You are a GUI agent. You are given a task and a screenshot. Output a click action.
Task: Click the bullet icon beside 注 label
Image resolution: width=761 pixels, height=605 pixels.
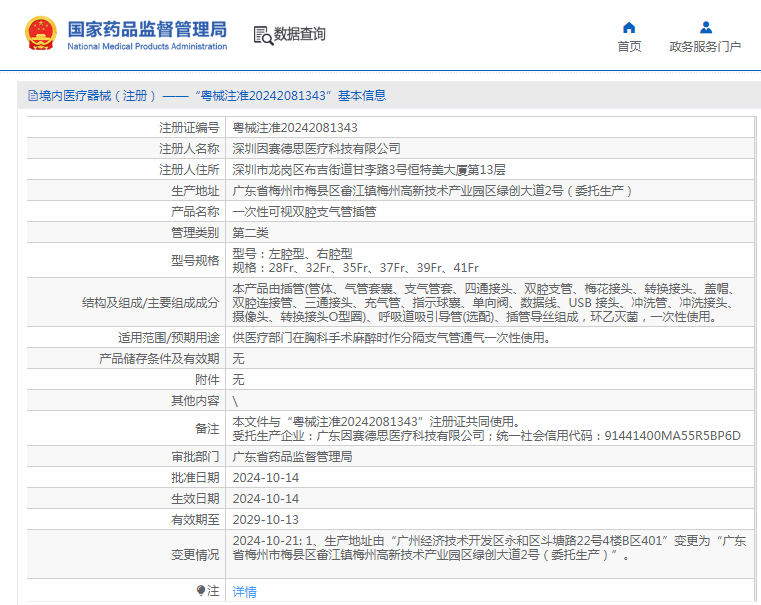click(201, 591)
